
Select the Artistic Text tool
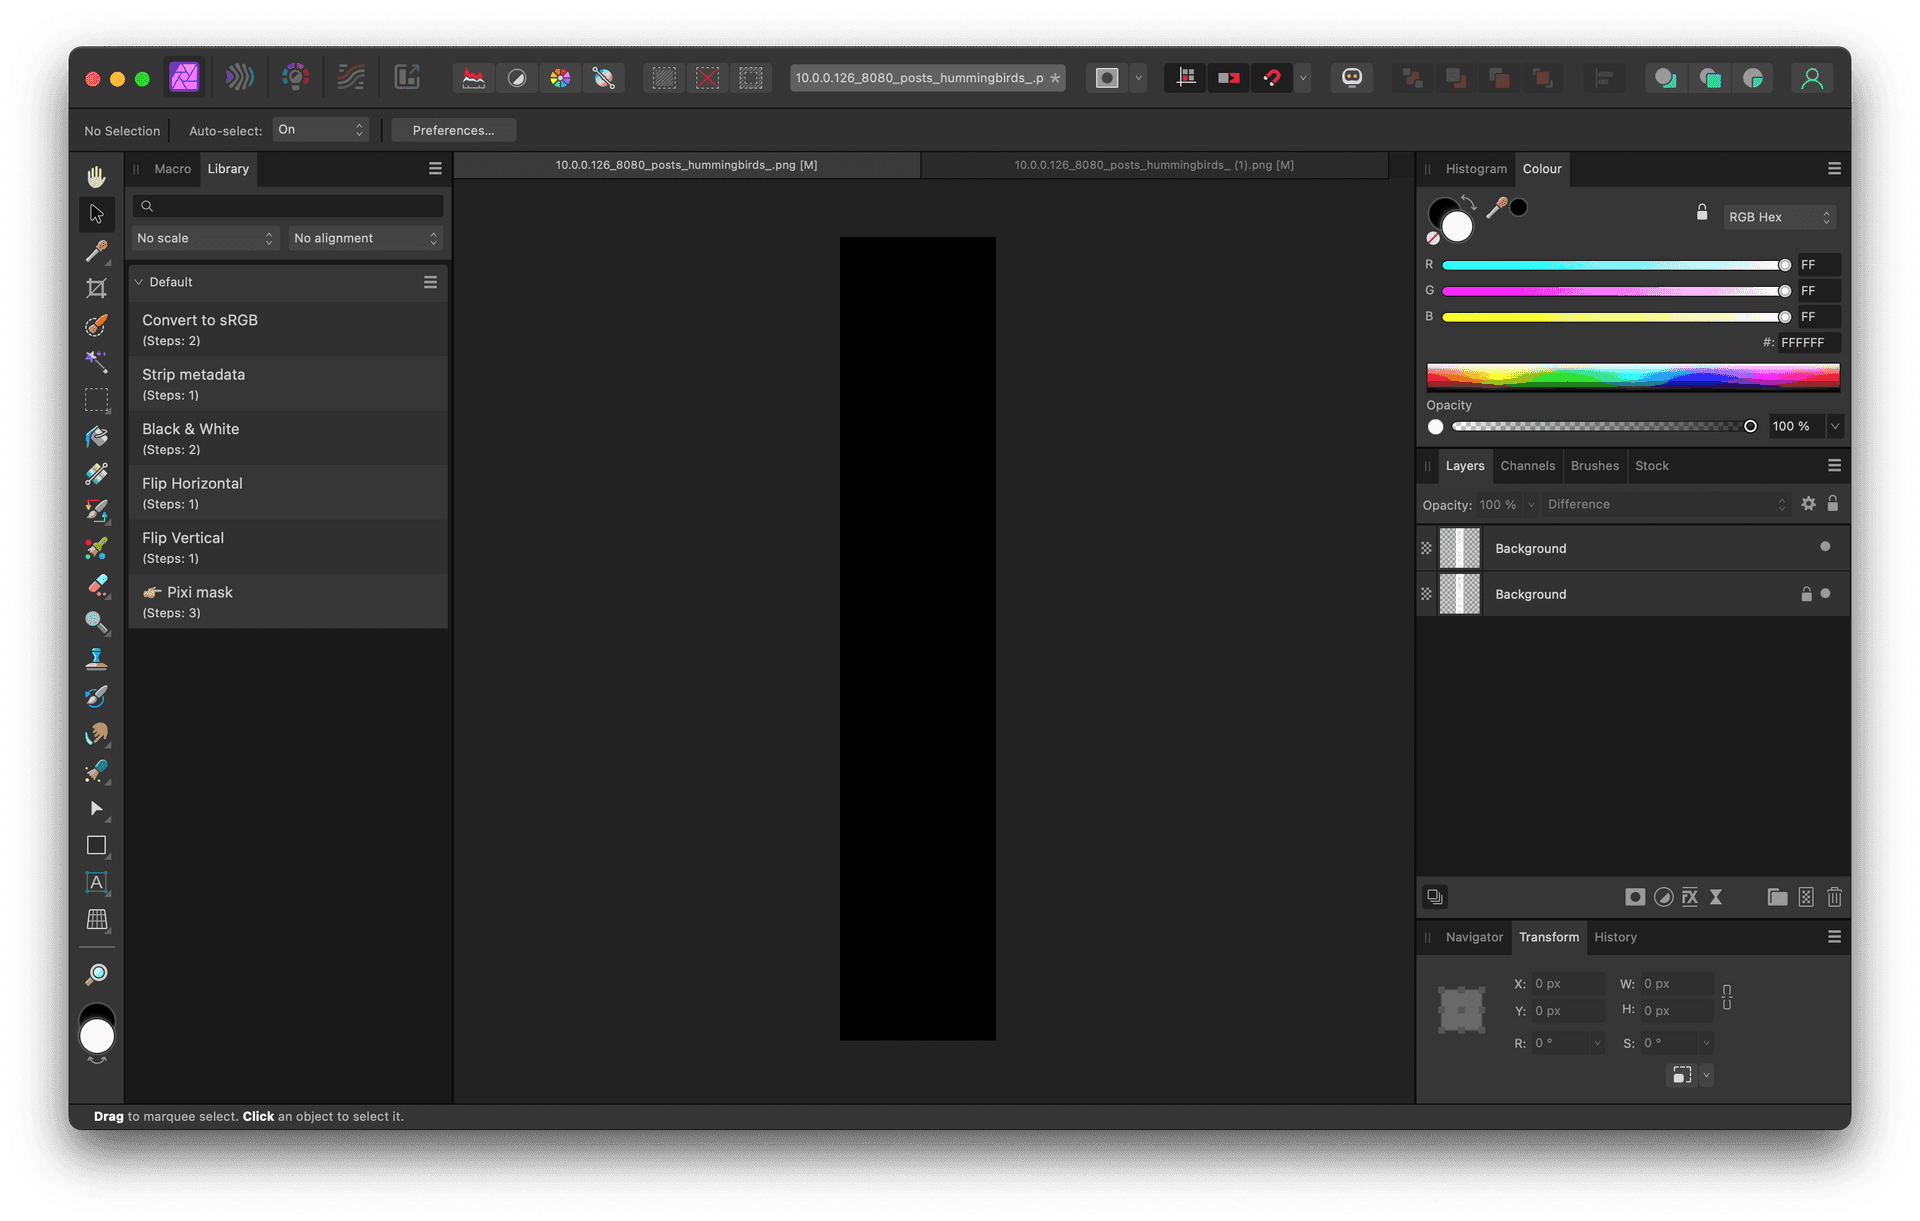coord(96,882)
